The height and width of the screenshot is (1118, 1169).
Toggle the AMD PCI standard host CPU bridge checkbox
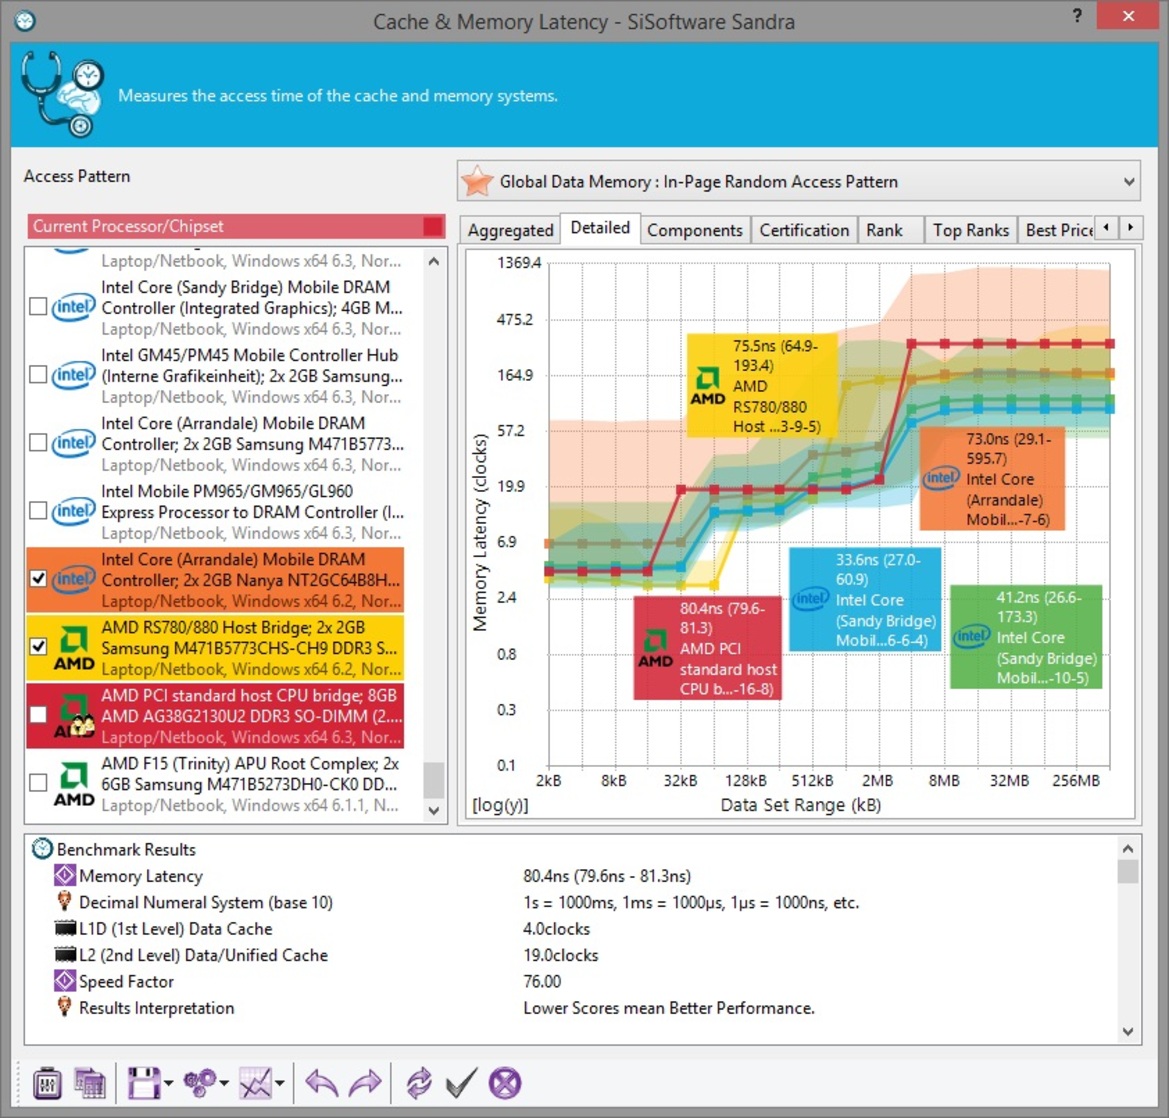38,715
